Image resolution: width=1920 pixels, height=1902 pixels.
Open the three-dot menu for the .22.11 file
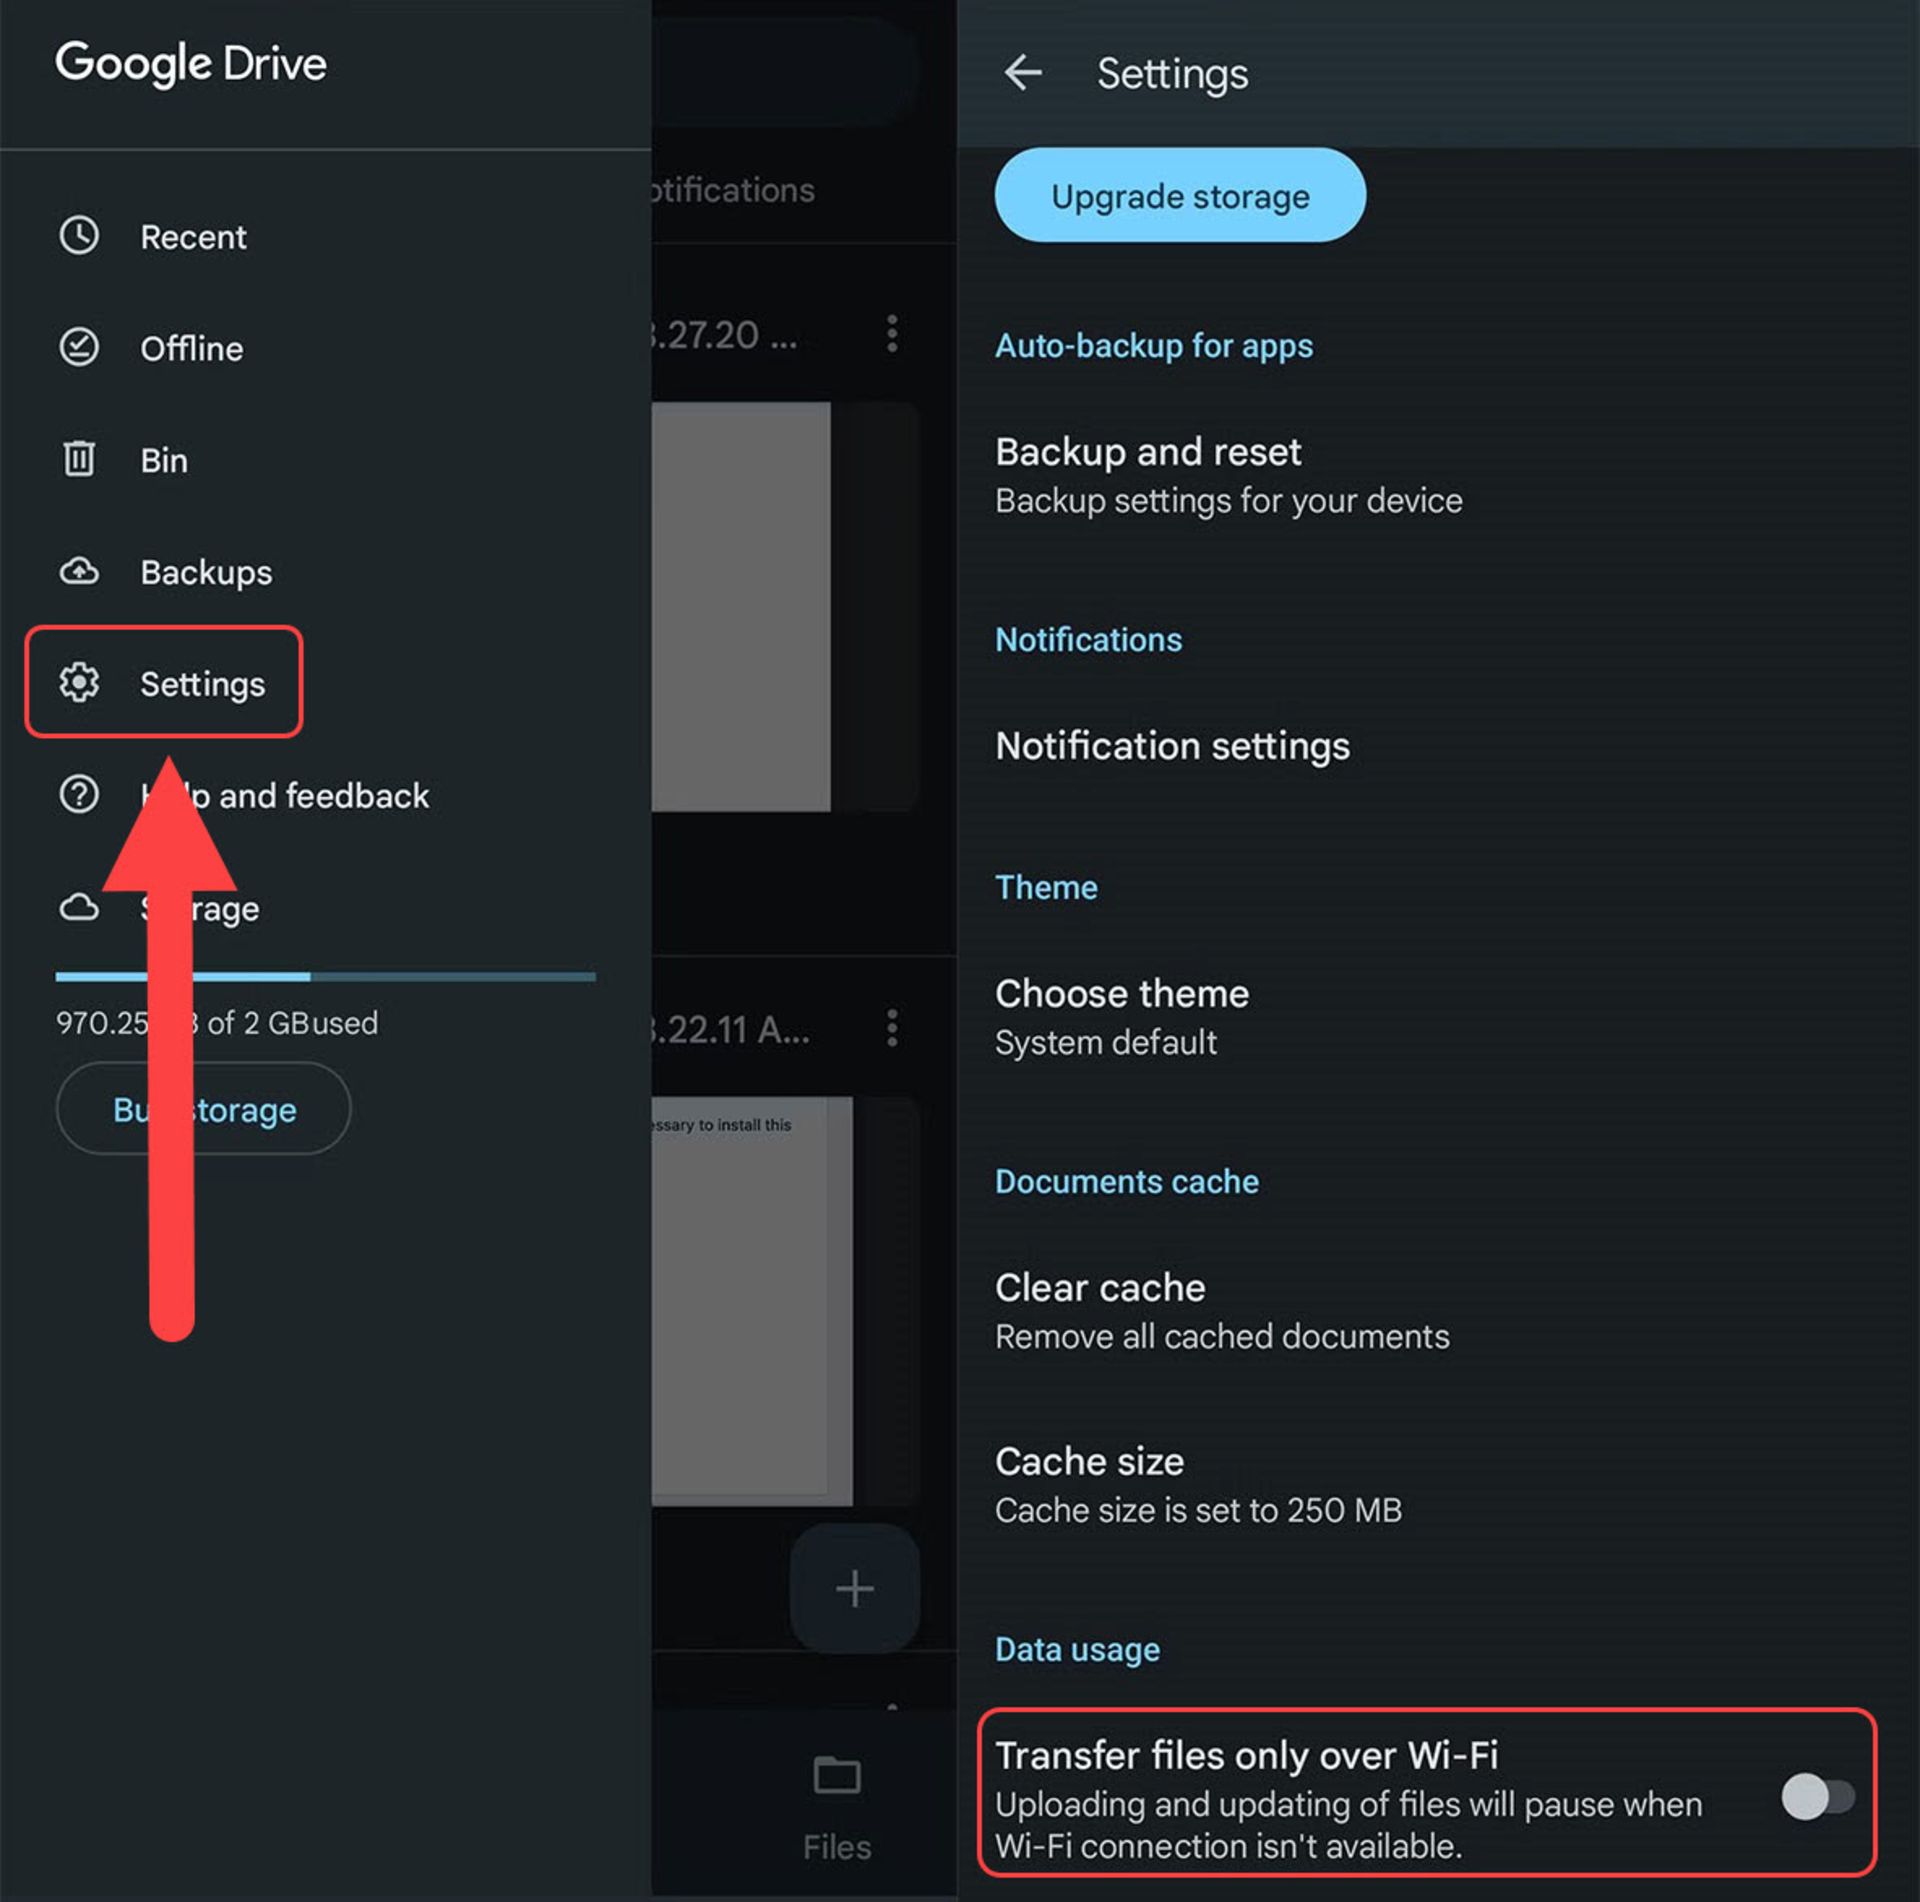[x=892, y=1028]
